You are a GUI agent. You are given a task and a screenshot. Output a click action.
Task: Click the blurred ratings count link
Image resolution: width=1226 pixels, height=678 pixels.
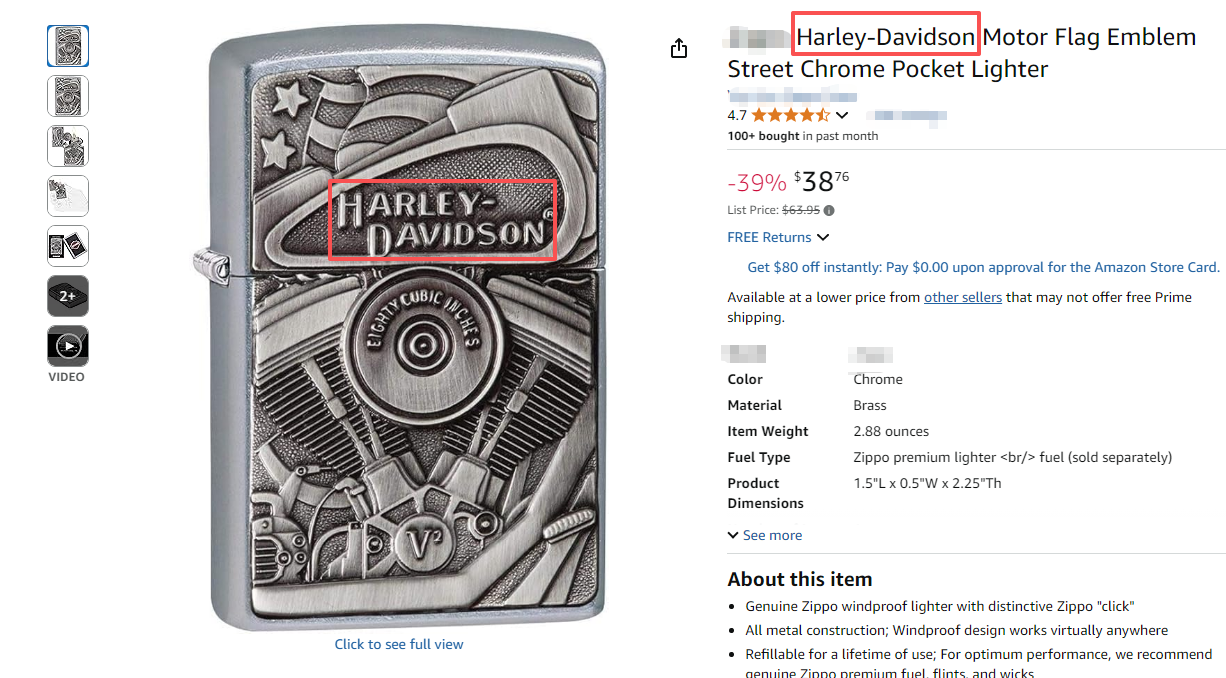[x=906, y=116]
